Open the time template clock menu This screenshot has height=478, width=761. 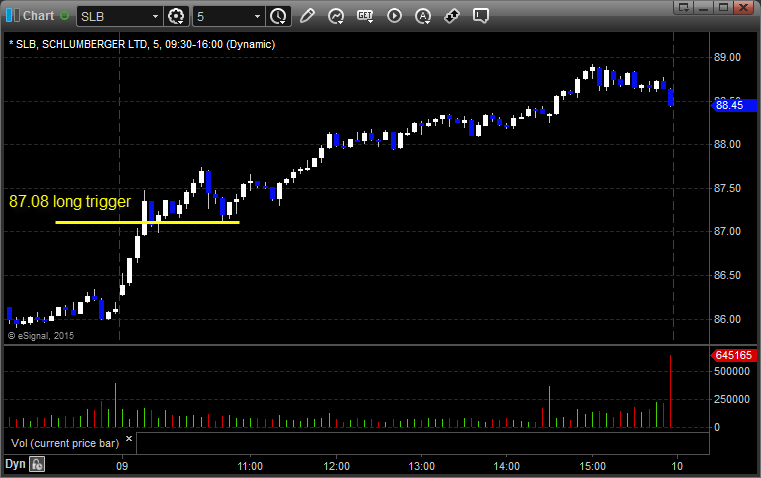pos(279,16)
